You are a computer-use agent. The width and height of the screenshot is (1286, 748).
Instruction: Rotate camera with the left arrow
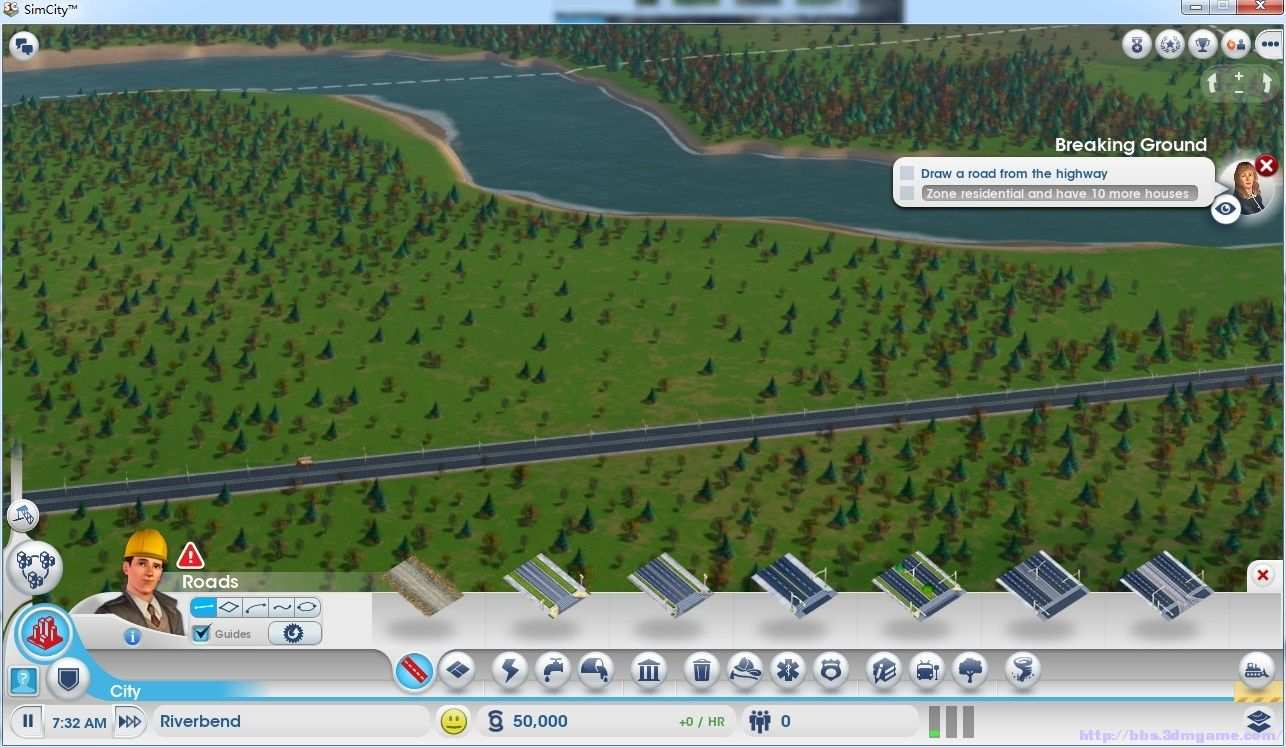1213,84
